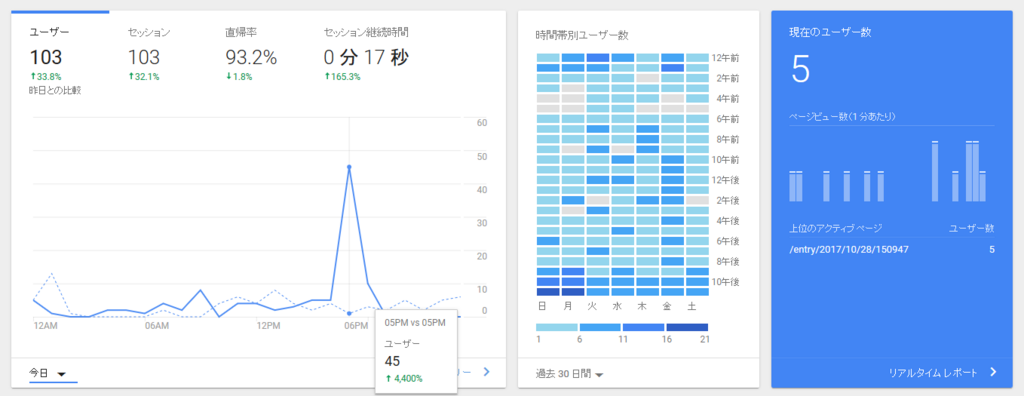Click the 12AM label on chart axis

point(45,325)
